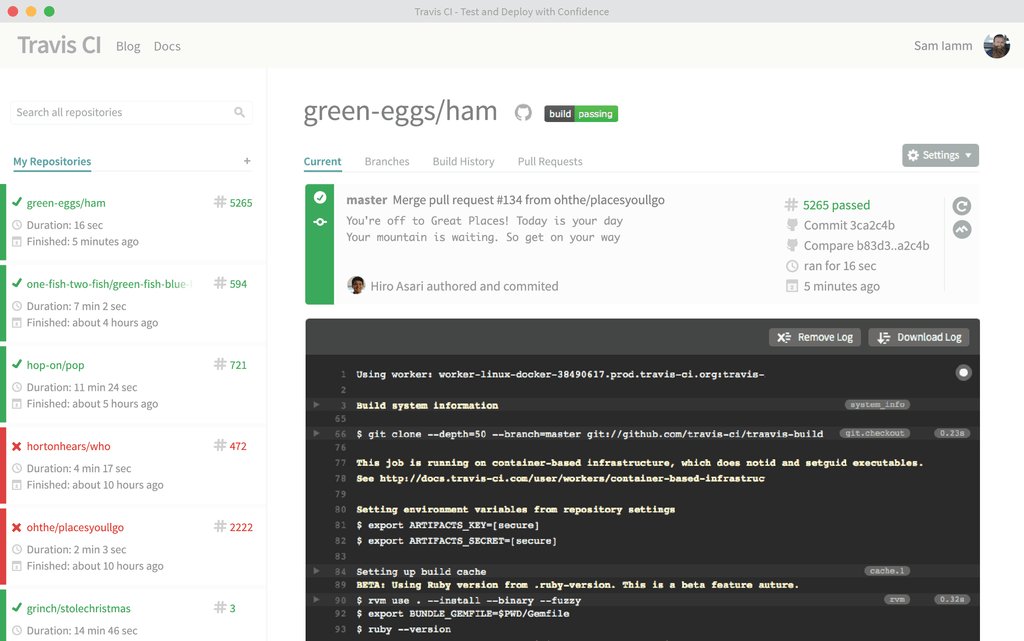Add a repository with the plus icon

pyautogui.click(x=247, y=161)
